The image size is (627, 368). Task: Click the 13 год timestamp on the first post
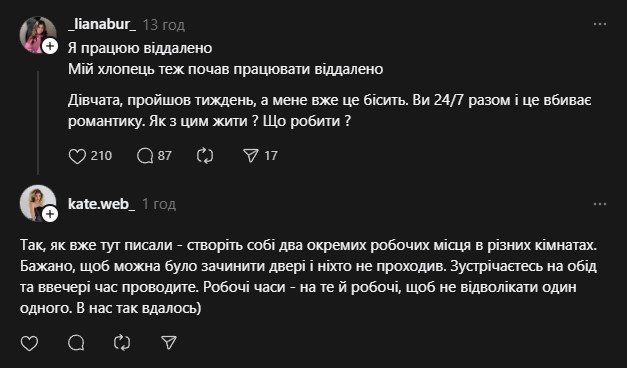tap(164, 25)
